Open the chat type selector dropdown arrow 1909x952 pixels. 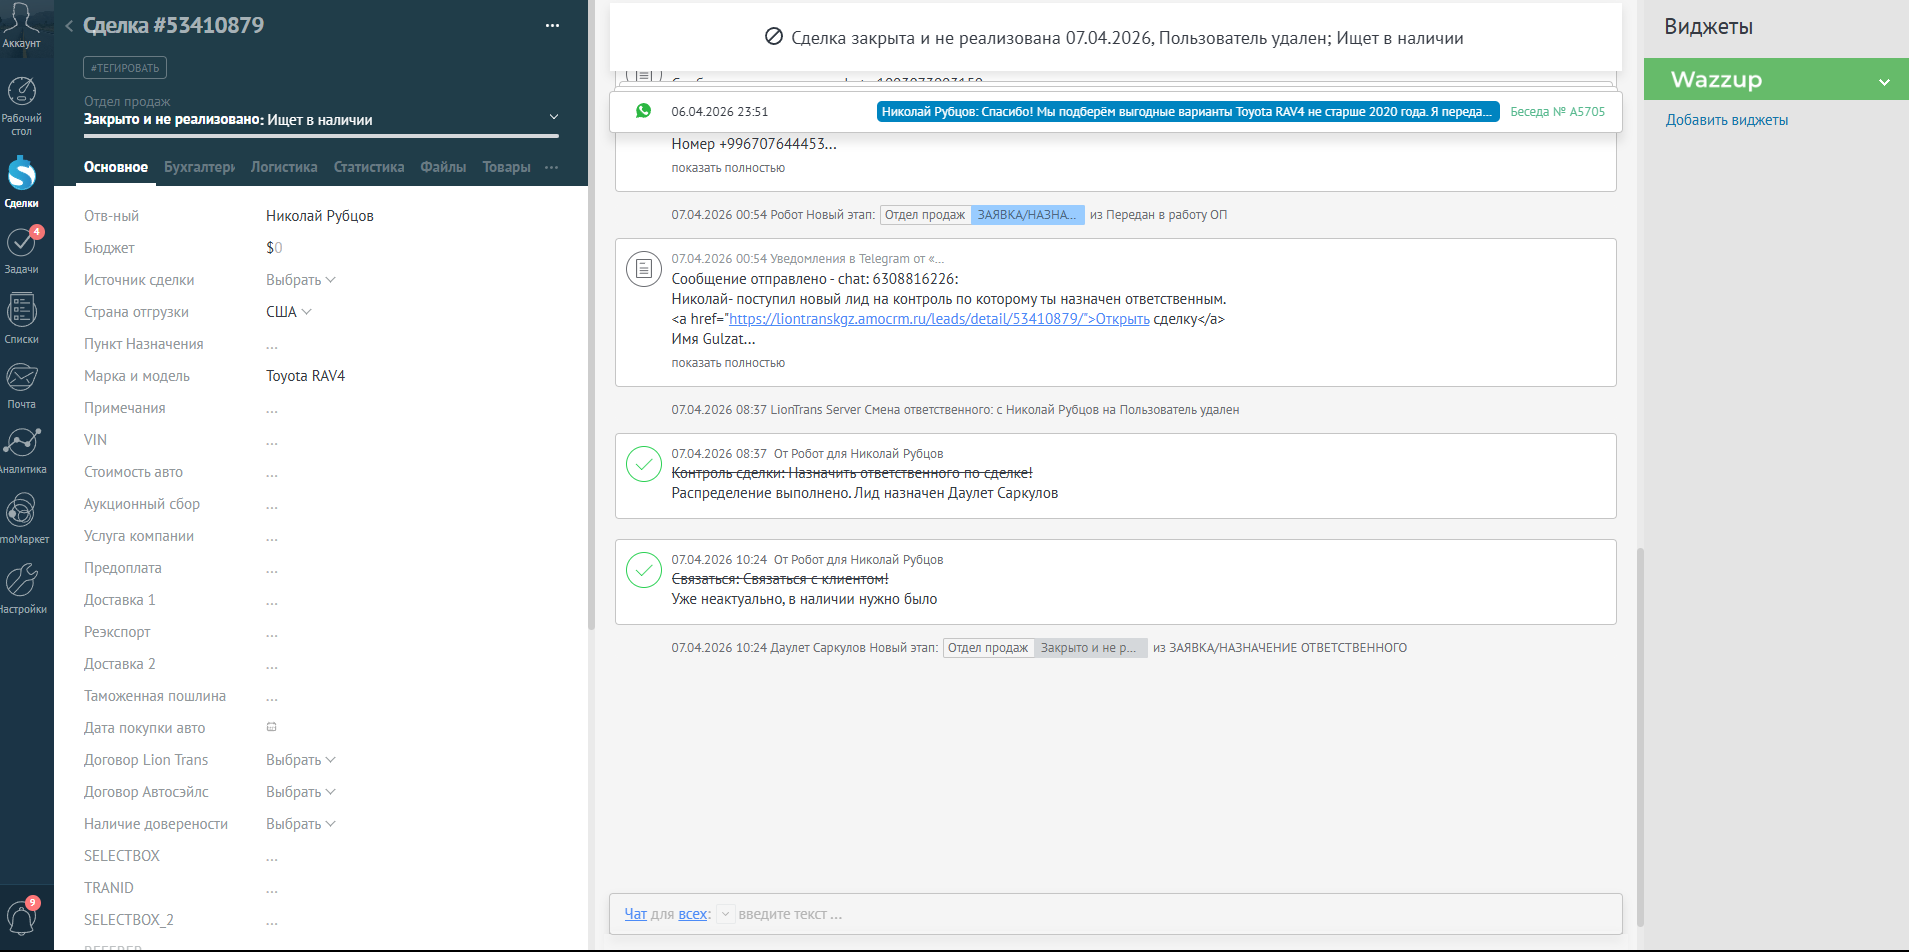point(726,914)
